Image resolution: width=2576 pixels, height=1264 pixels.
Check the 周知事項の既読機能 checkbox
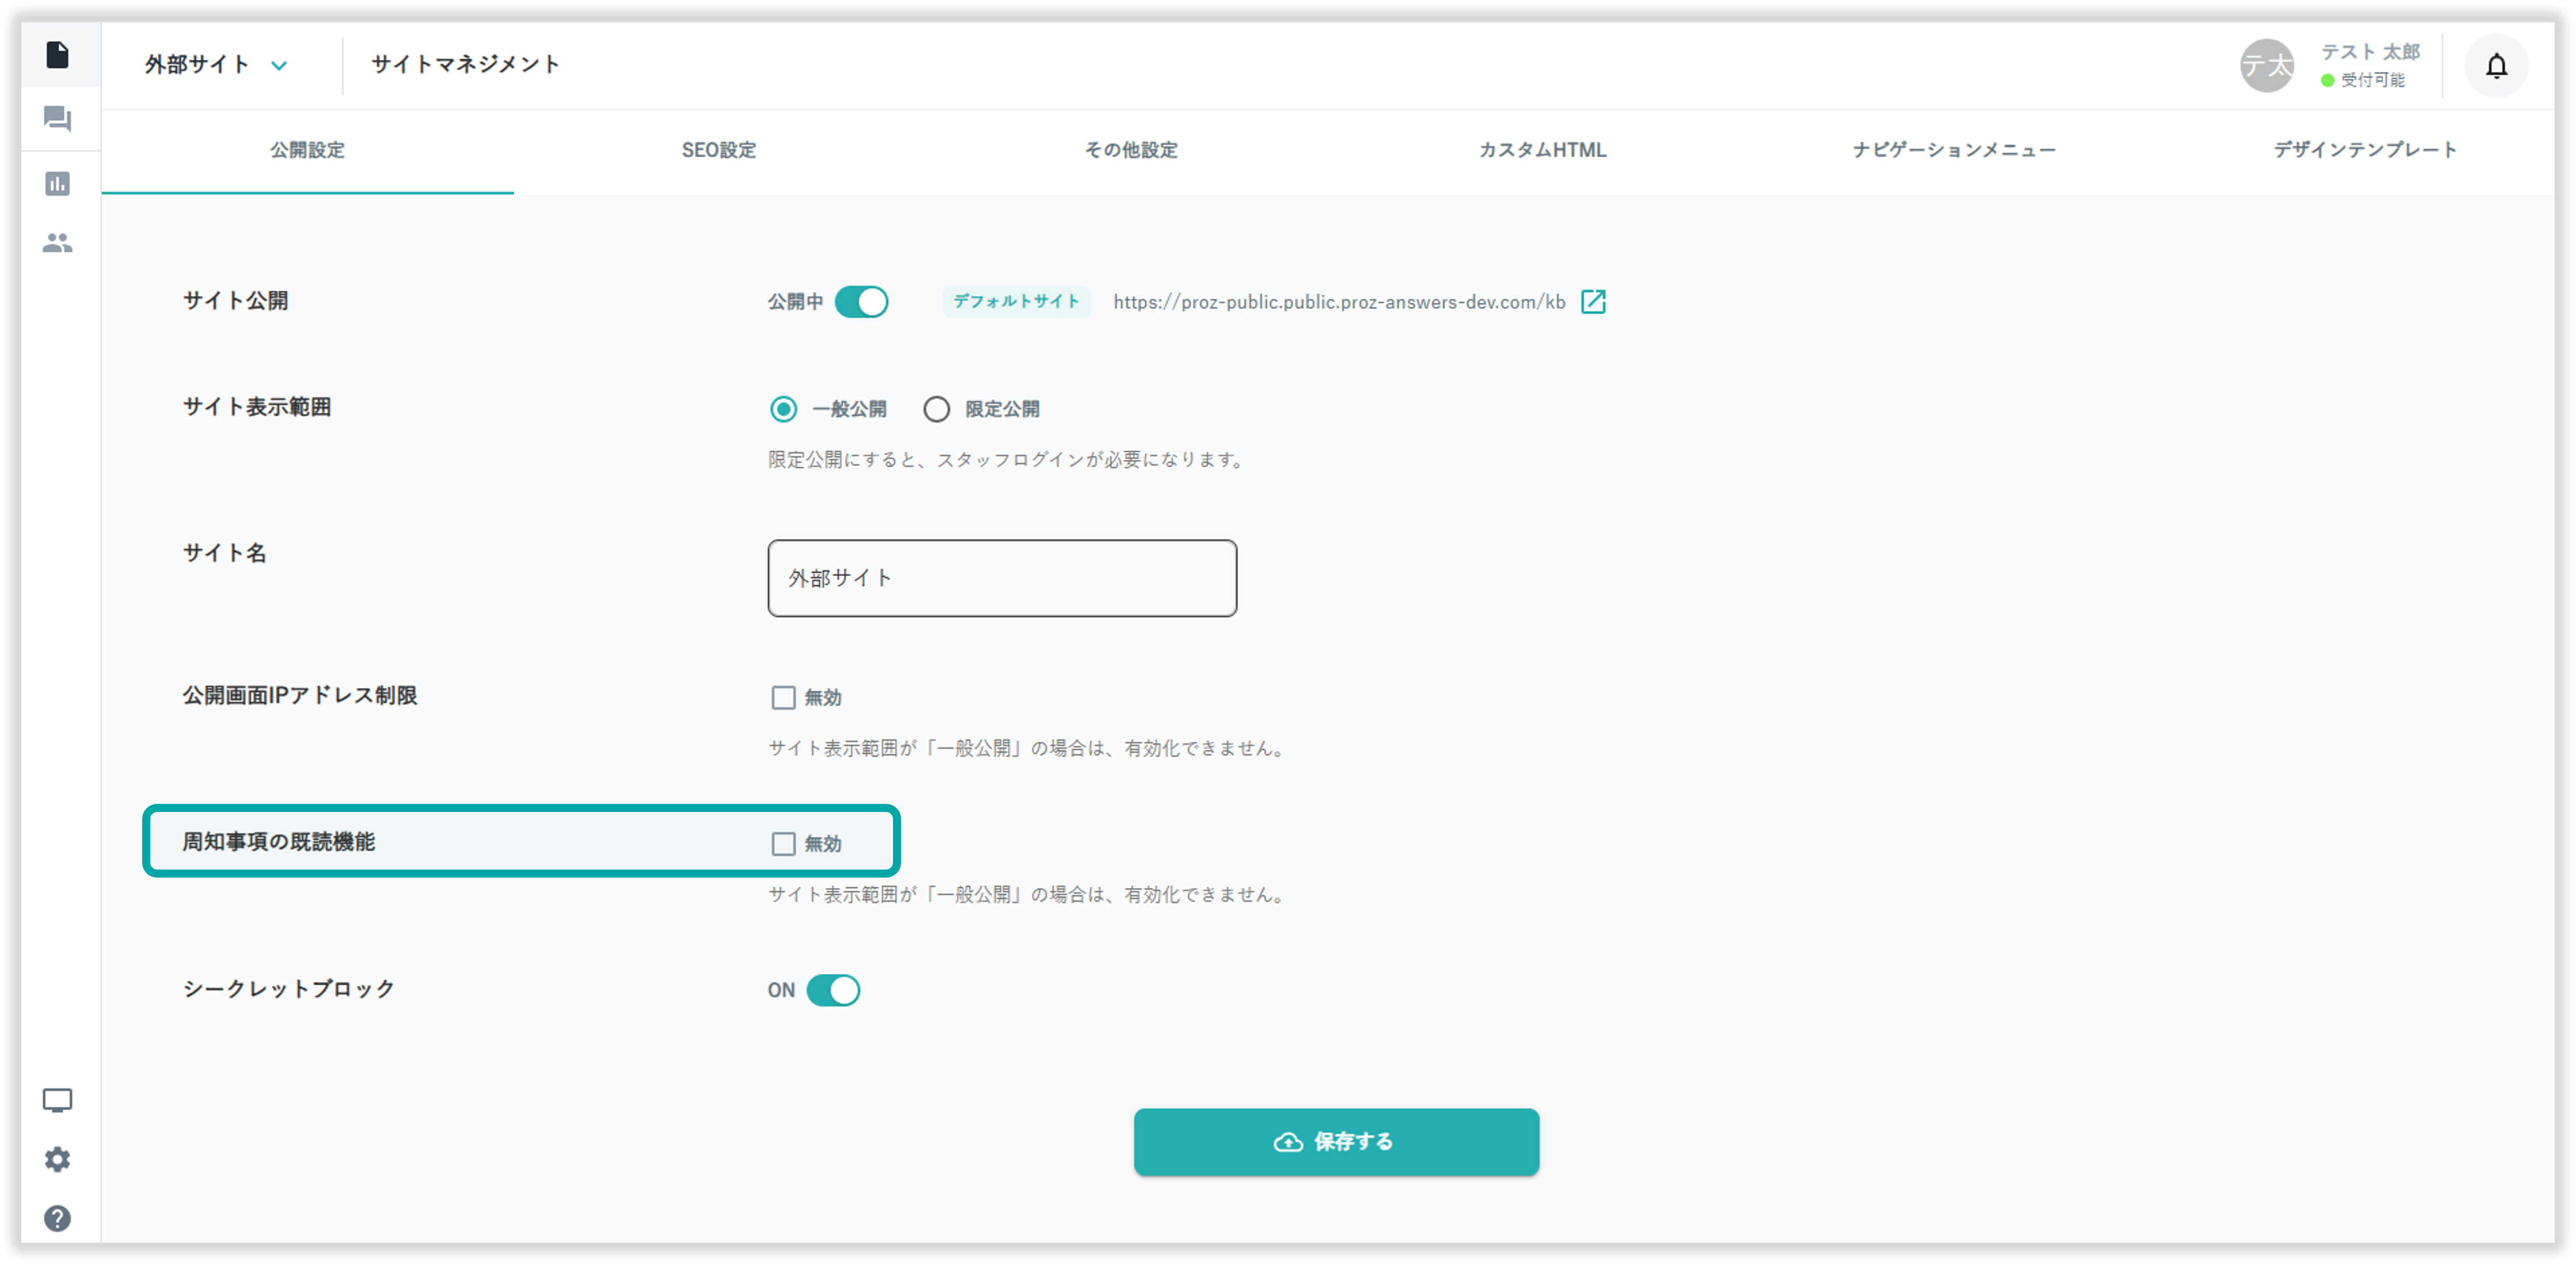[783, 844]
